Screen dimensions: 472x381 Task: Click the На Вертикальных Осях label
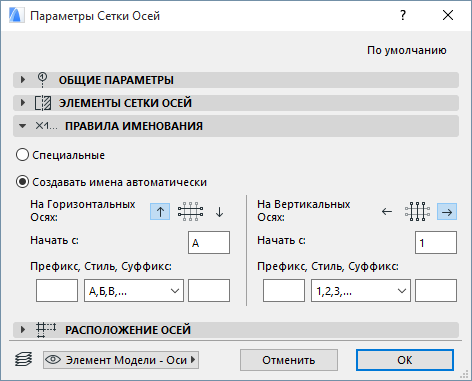coord(304,211)
